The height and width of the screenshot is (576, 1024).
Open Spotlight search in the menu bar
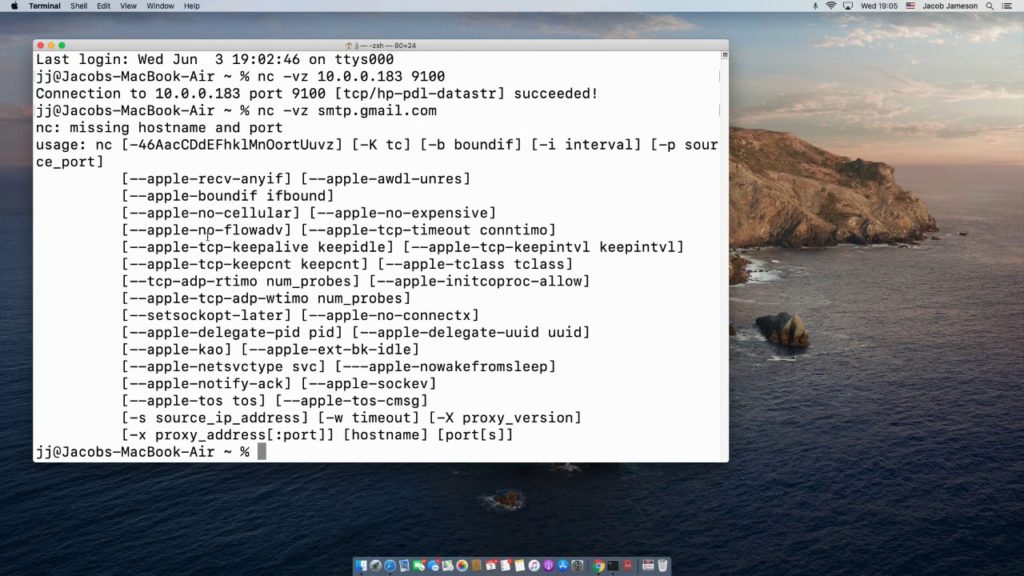(990, 6)
